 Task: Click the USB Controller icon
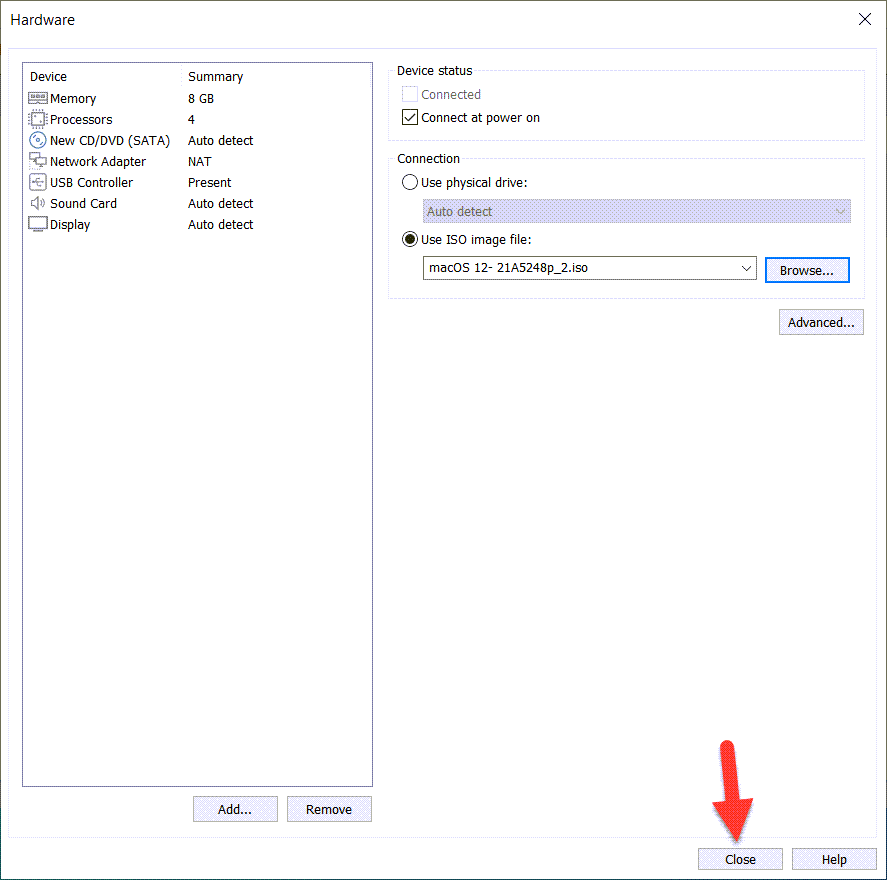[x=38, y=183]
